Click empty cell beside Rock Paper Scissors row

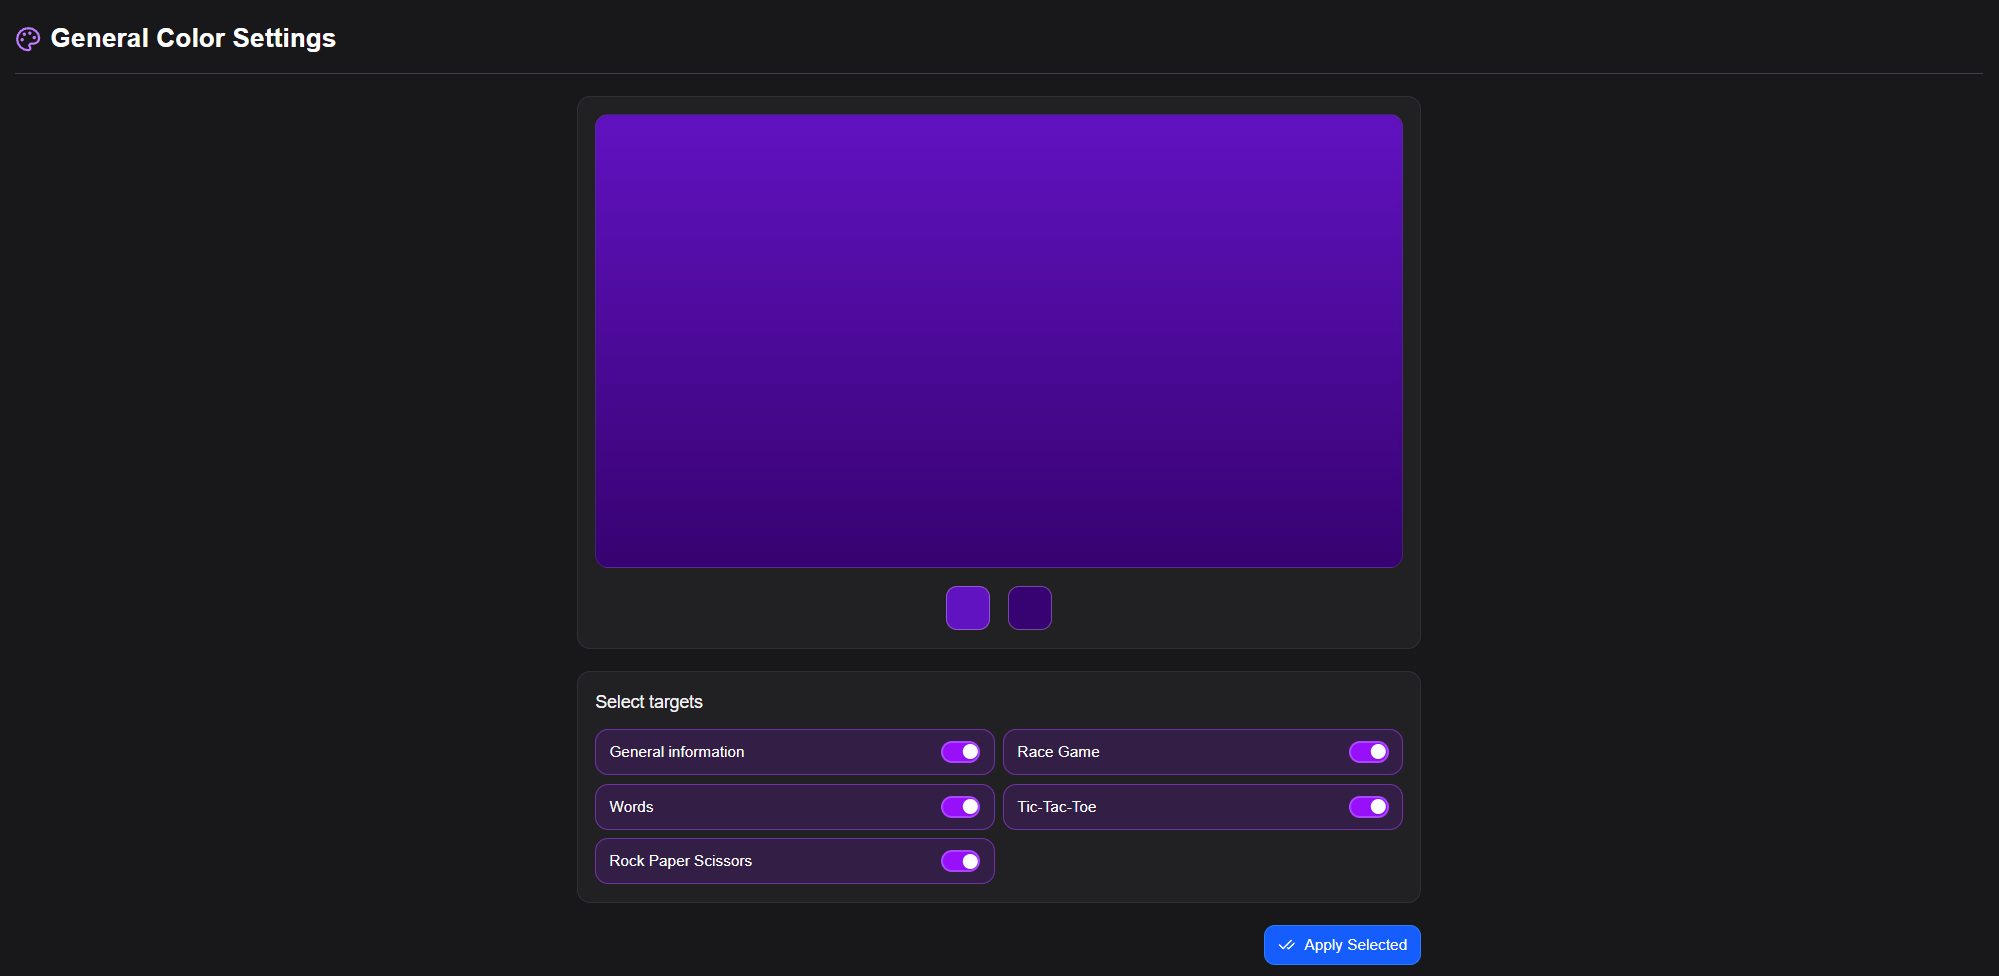coord(1202,861)
